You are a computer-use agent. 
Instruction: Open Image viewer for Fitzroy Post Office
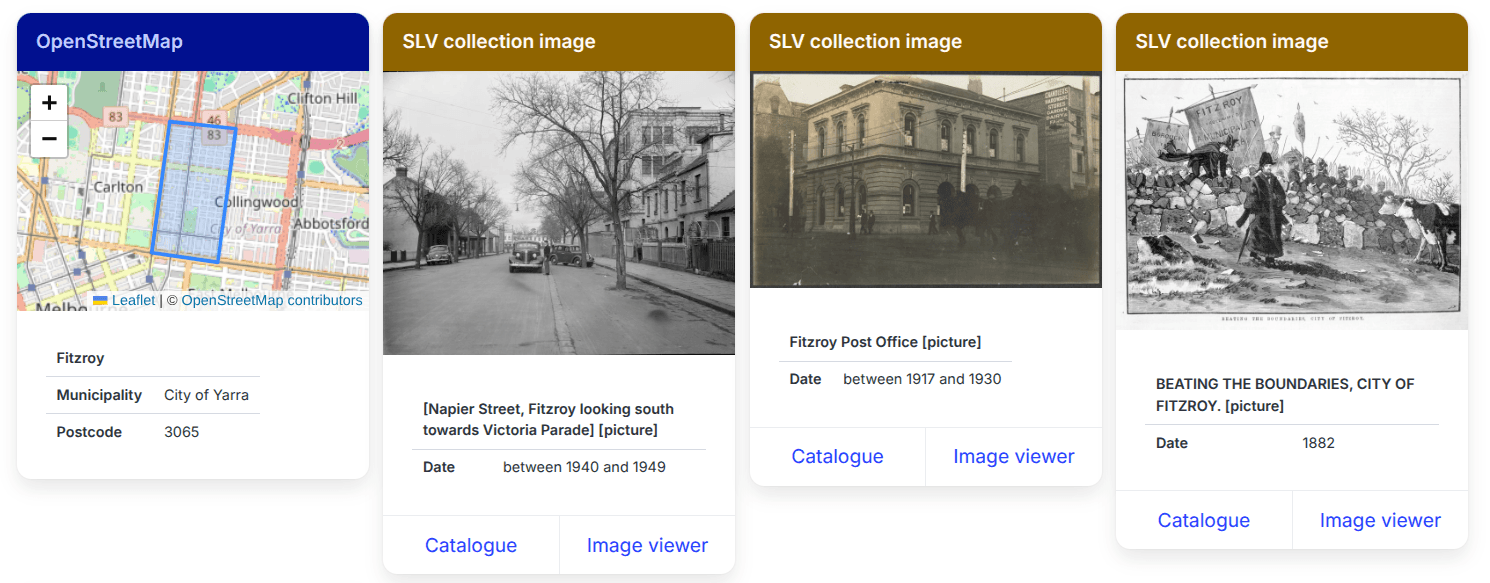(x=1013, y=456)
